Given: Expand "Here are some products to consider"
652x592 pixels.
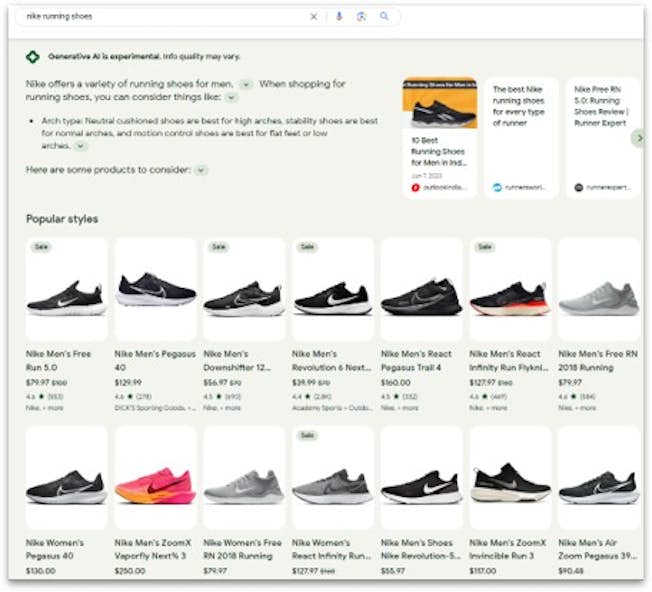Looking at the screenshot, I should [x=201, y=170].
